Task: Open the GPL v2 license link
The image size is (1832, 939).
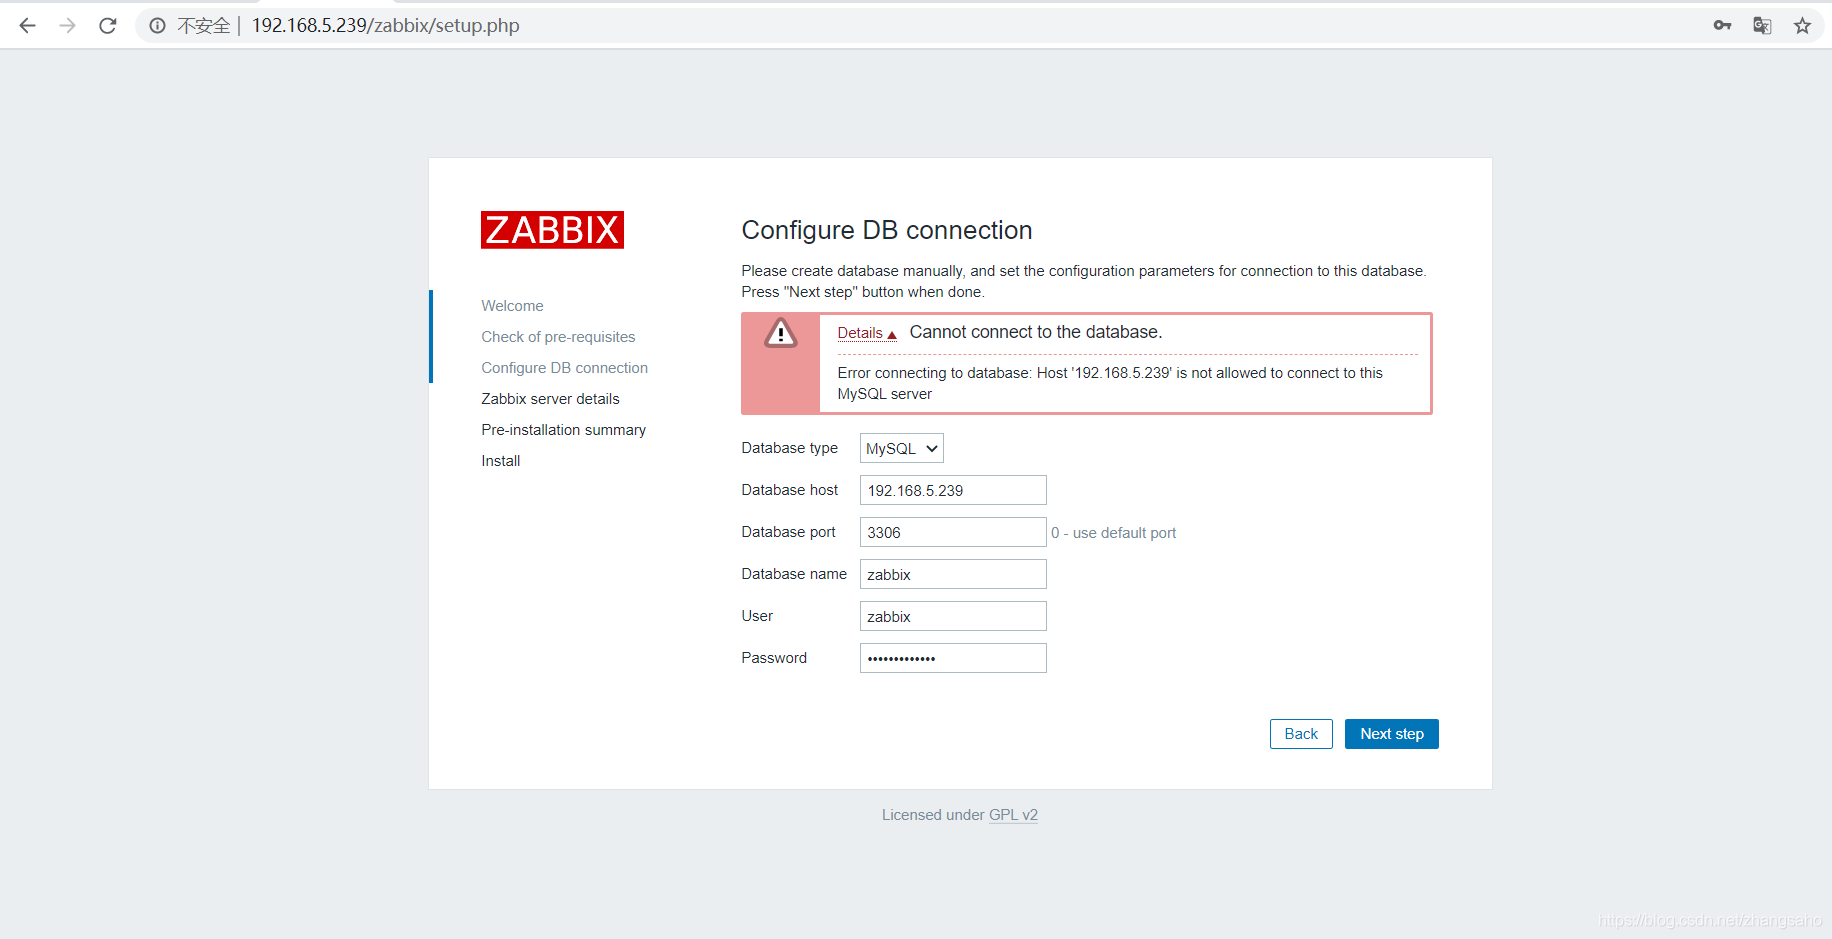Action: 1013,815
